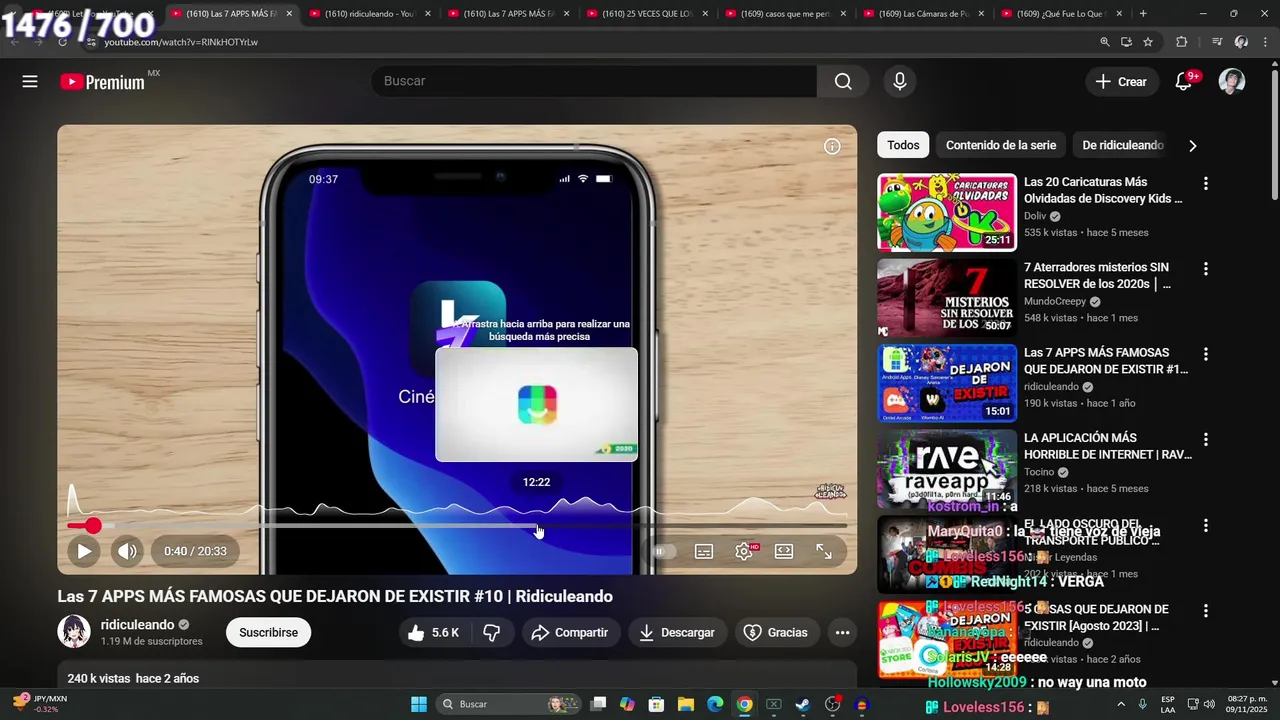Open Steam from the taskbar
The width and height of the screenshot is (1280, 720).
pyautogui.click(x=803, y=704)
